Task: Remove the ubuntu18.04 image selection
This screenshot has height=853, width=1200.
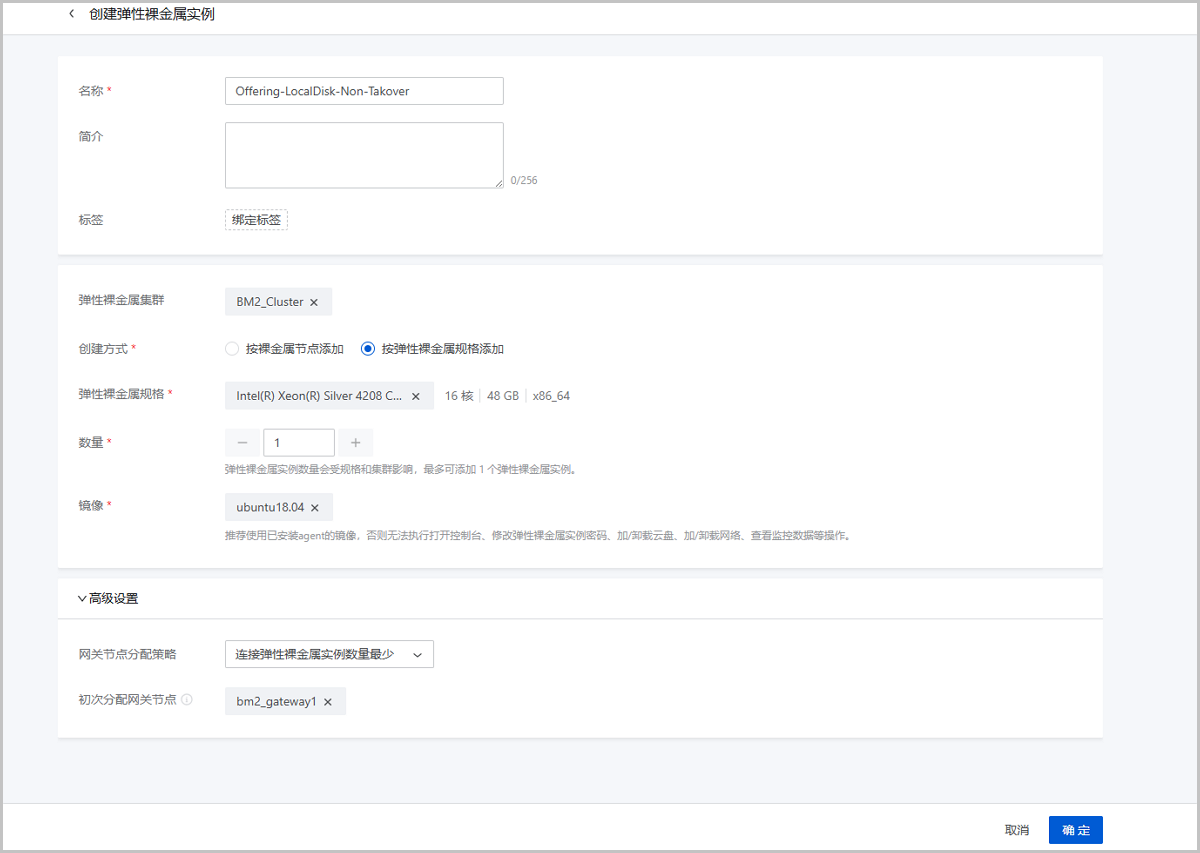Action: tap(315, 508)
